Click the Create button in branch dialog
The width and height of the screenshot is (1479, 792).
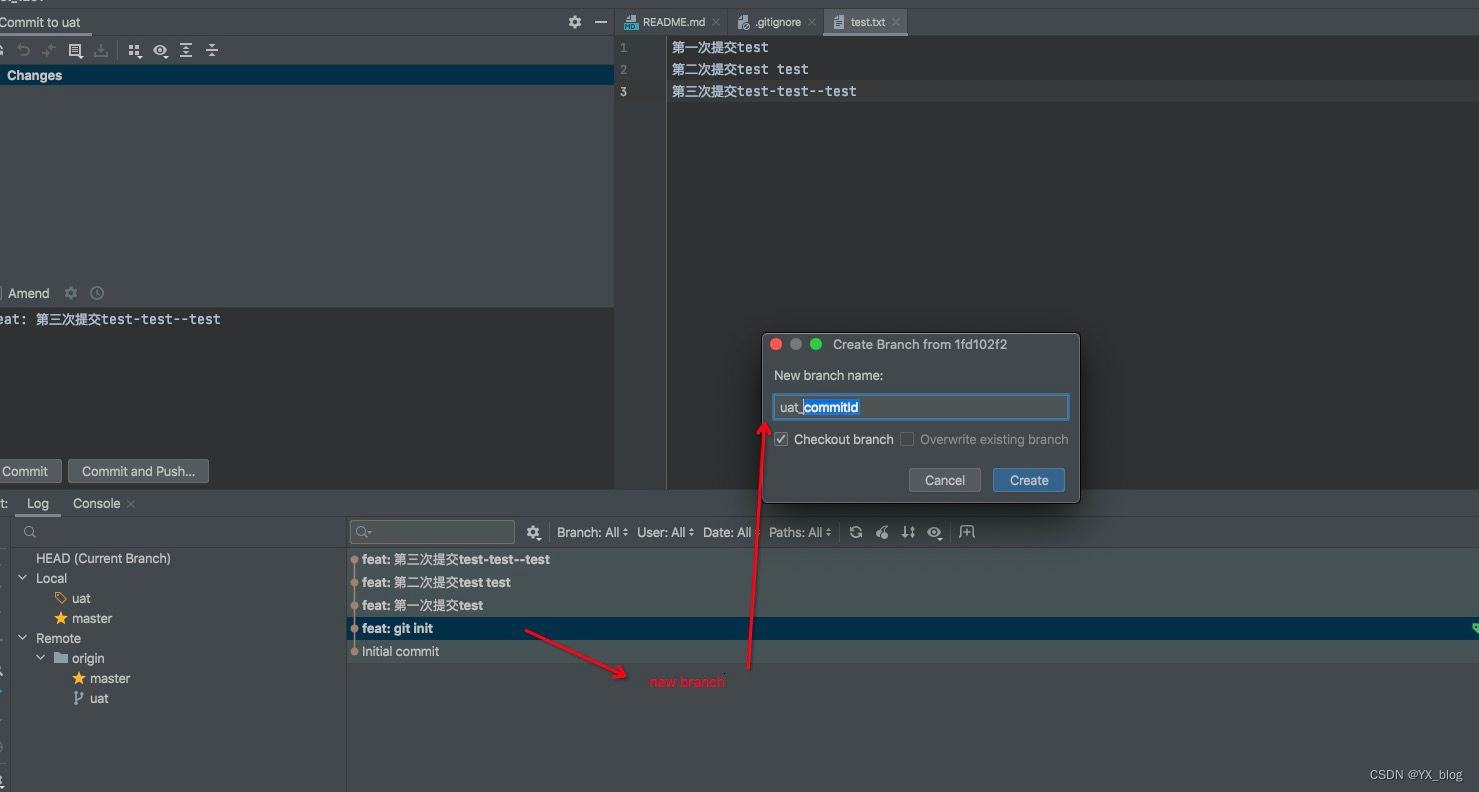point(1028,480)
